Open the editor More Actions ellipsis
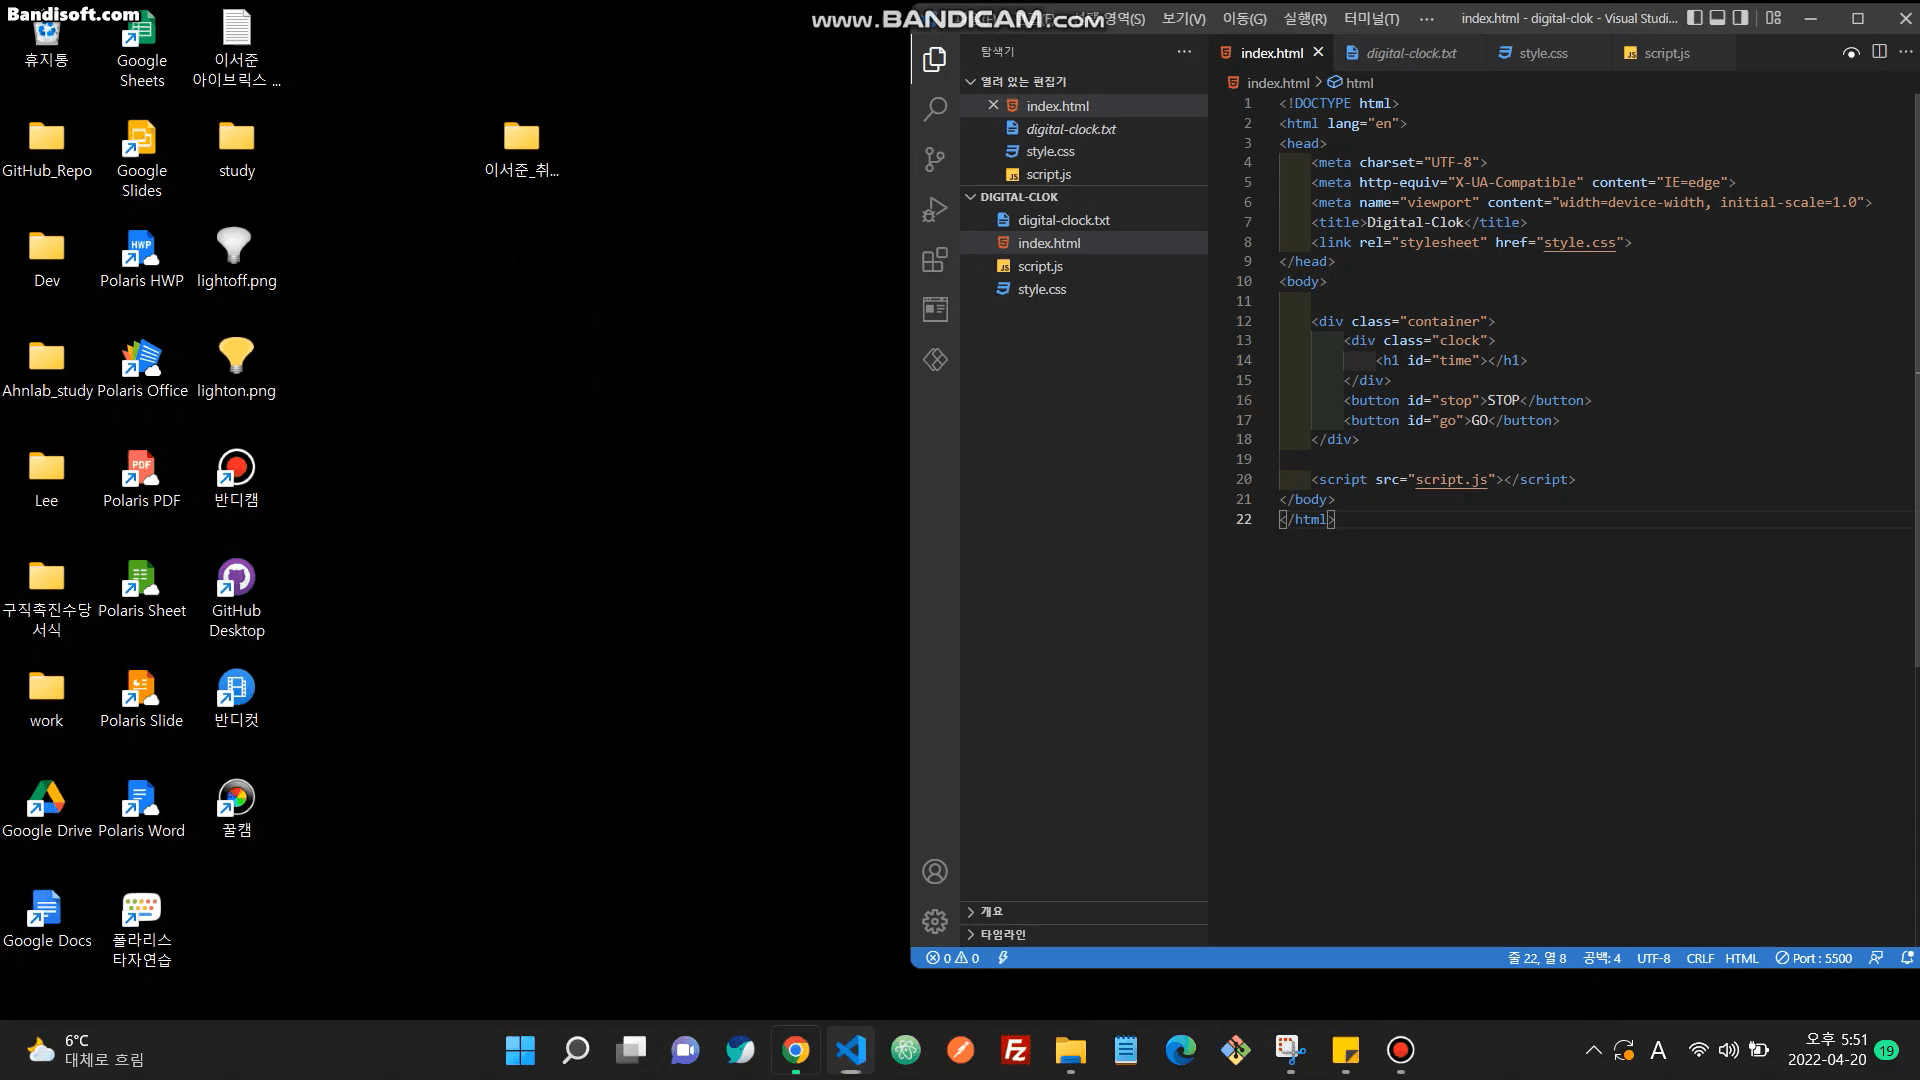Viewport: 1920px width, 1080px height. pyautogui.click(x=1906, y=52)
